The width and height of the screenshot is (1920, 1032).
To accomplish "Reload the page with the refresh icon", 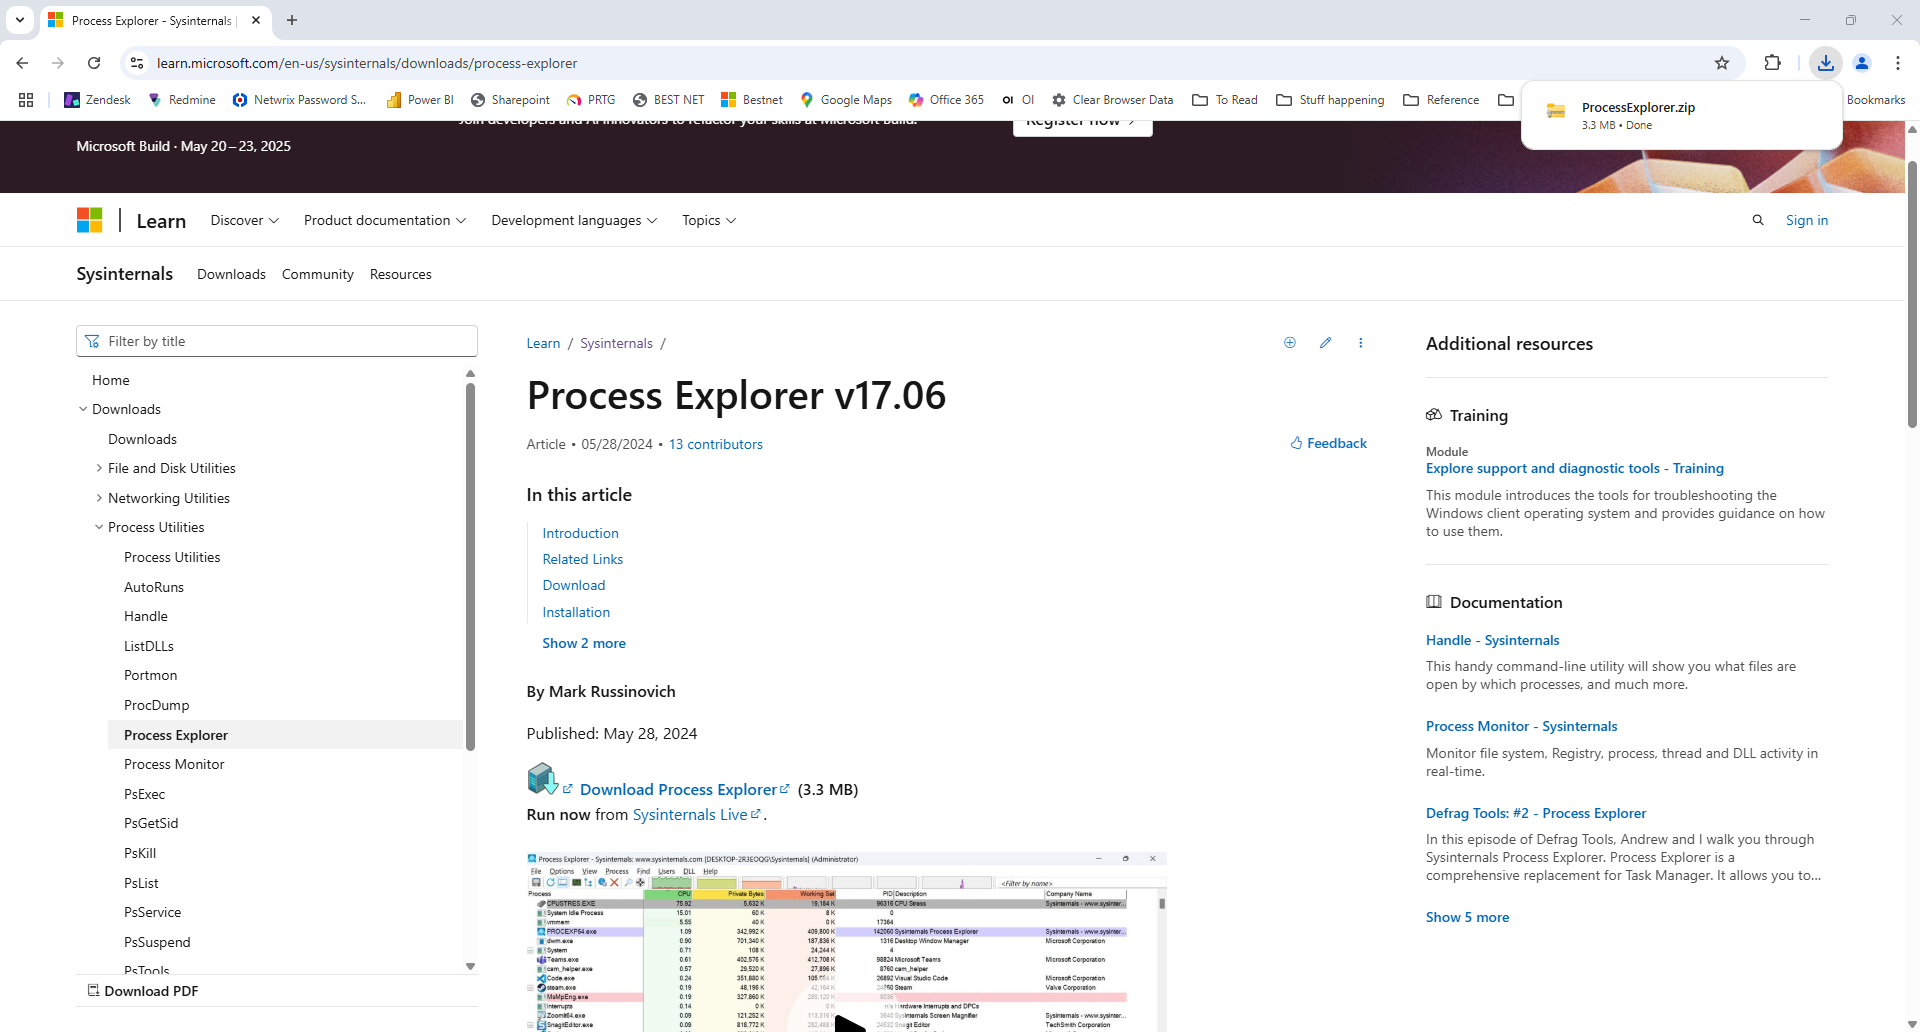I will pyautogui.click(x=94, y=63).
